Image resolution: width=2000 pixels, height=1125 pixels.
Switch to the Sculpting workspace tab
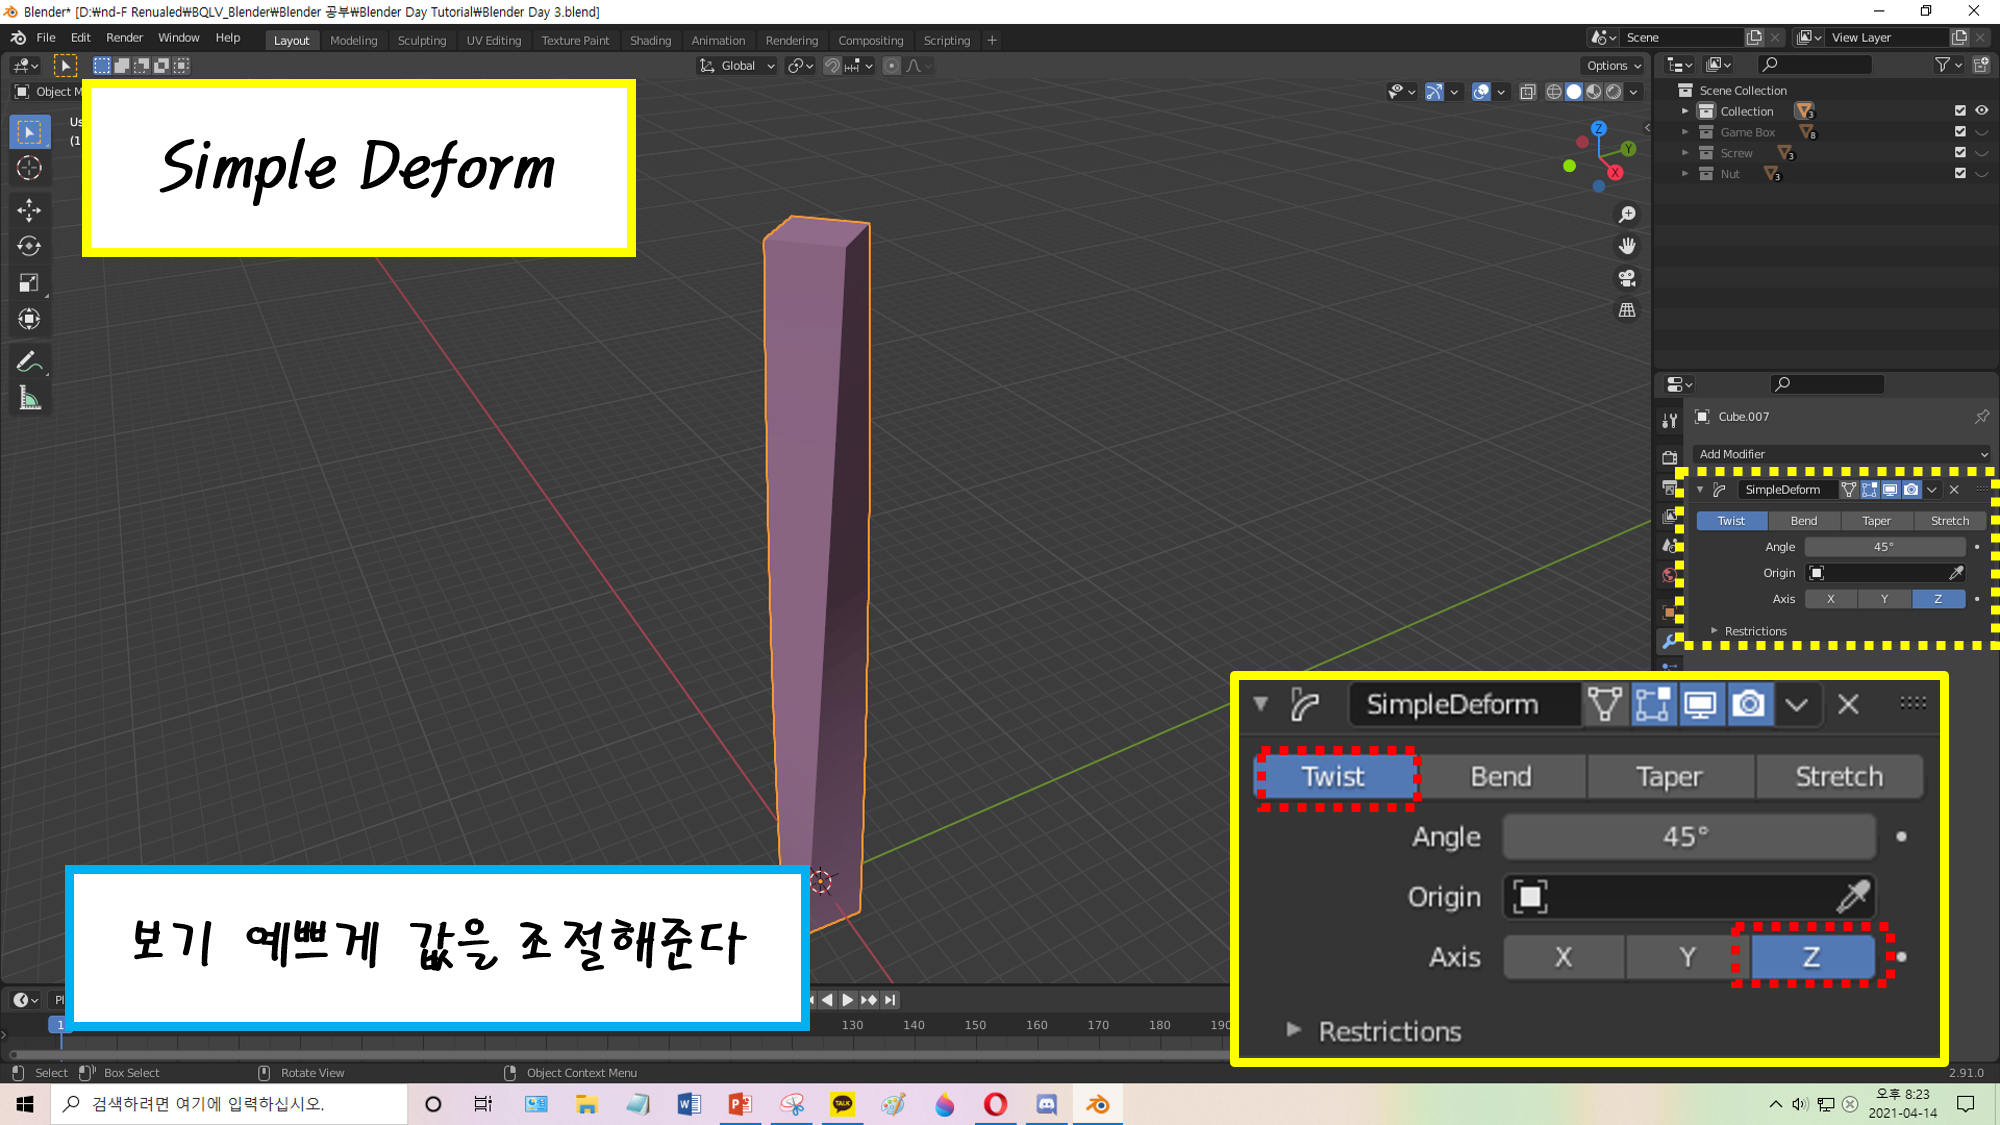coord(421,40)
